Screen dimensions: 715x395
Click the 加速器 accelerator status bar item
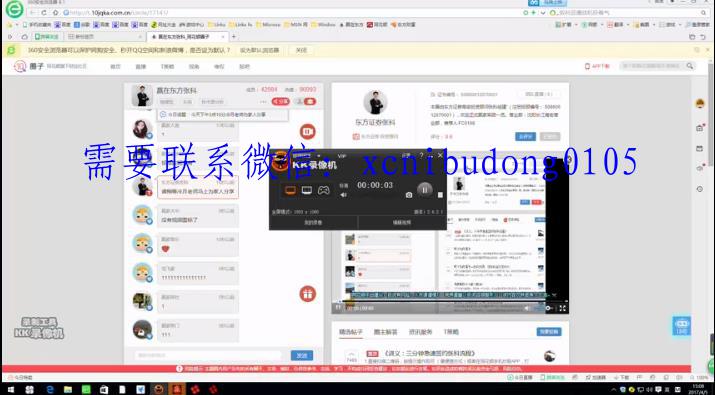tap(596, 378)
